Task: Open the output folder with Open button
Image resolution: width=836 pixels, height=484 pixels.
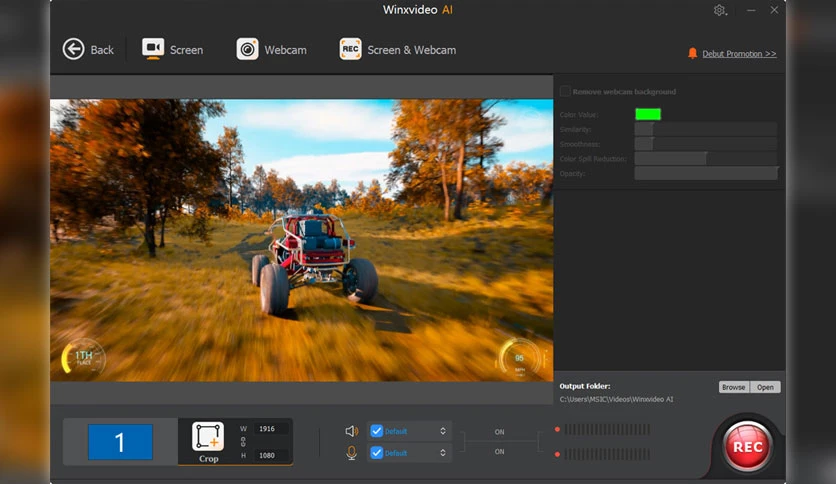Action: pyautogui.click(x=765, y=387)
